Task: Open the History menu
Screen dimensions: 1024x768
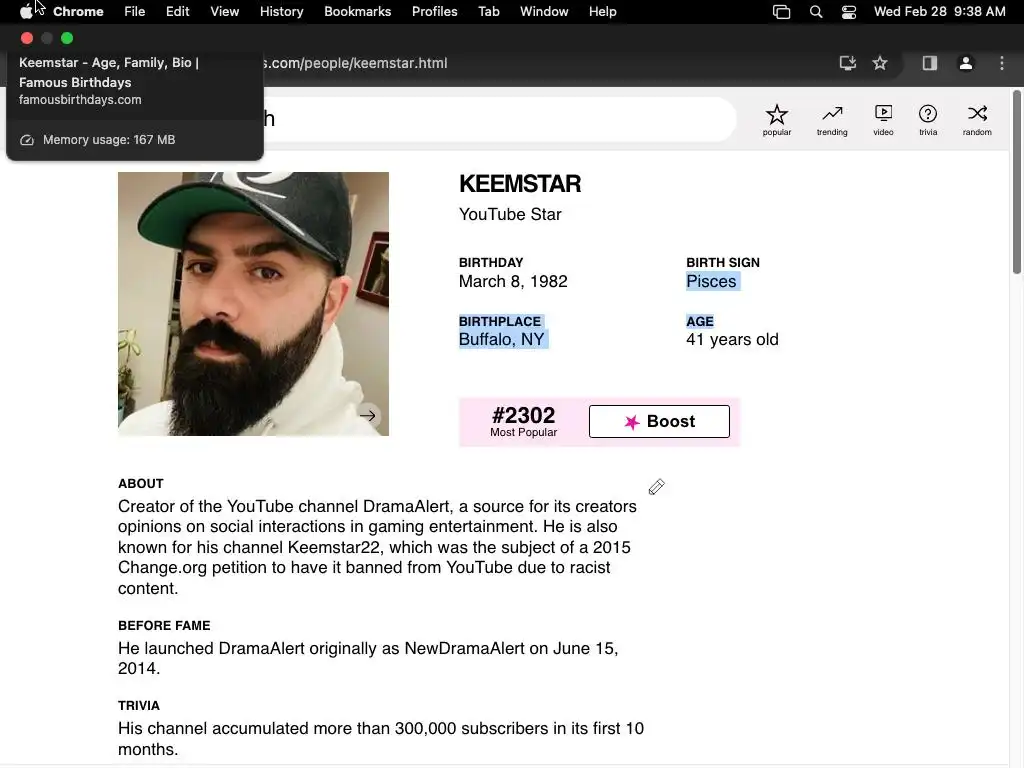Action: point(281,12)
